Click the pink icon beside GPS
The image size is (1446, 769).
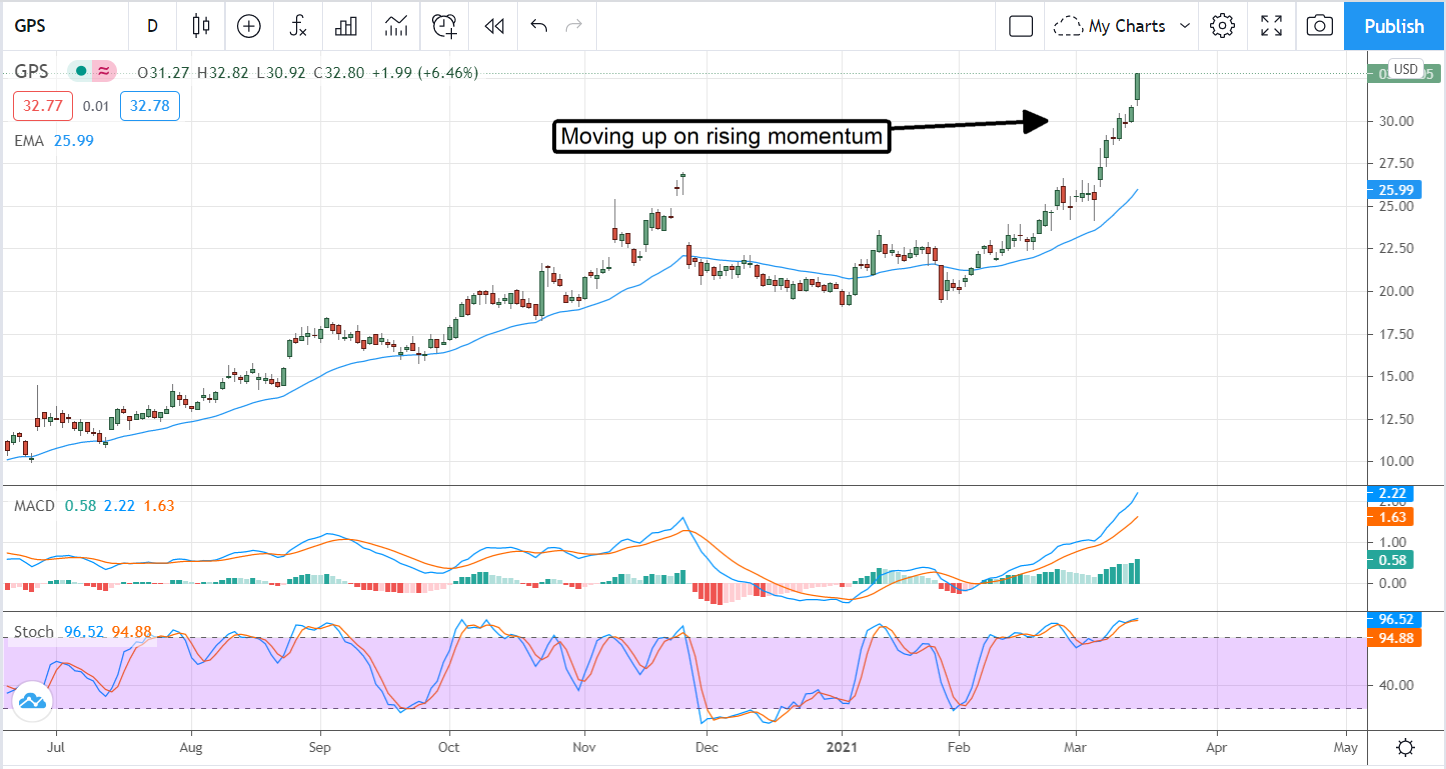(102, 72)
